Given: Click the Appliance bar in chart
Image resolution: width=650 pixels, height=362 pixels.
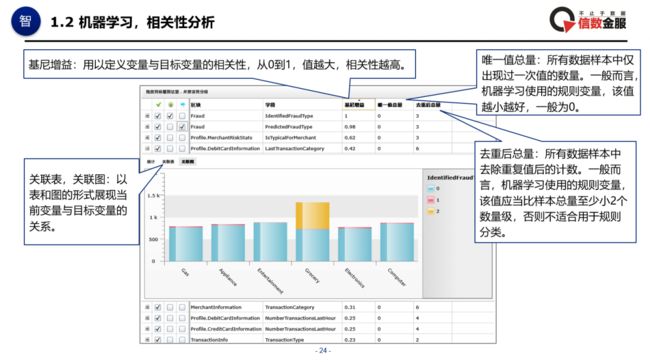Looking at the screenshot, I should tap(228, 243).
